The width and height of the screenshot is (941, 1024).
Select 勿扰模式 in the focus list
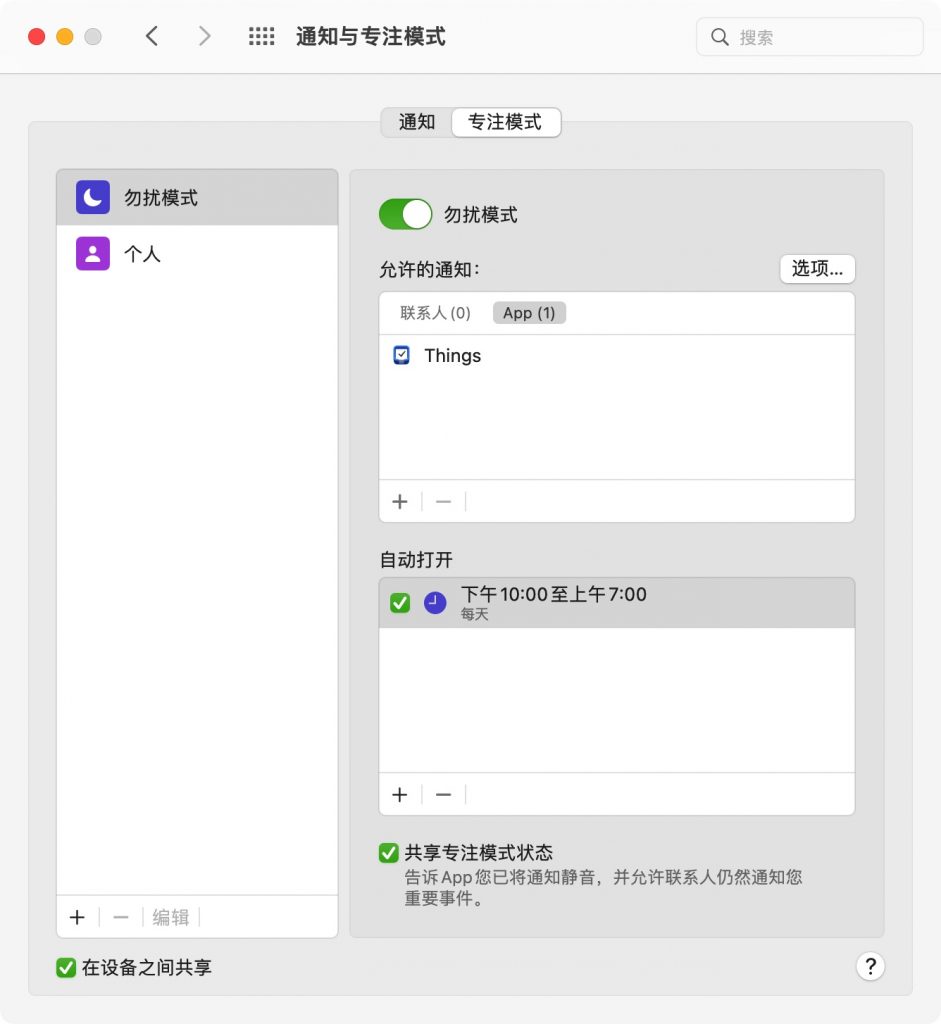(x=197, y=197)
